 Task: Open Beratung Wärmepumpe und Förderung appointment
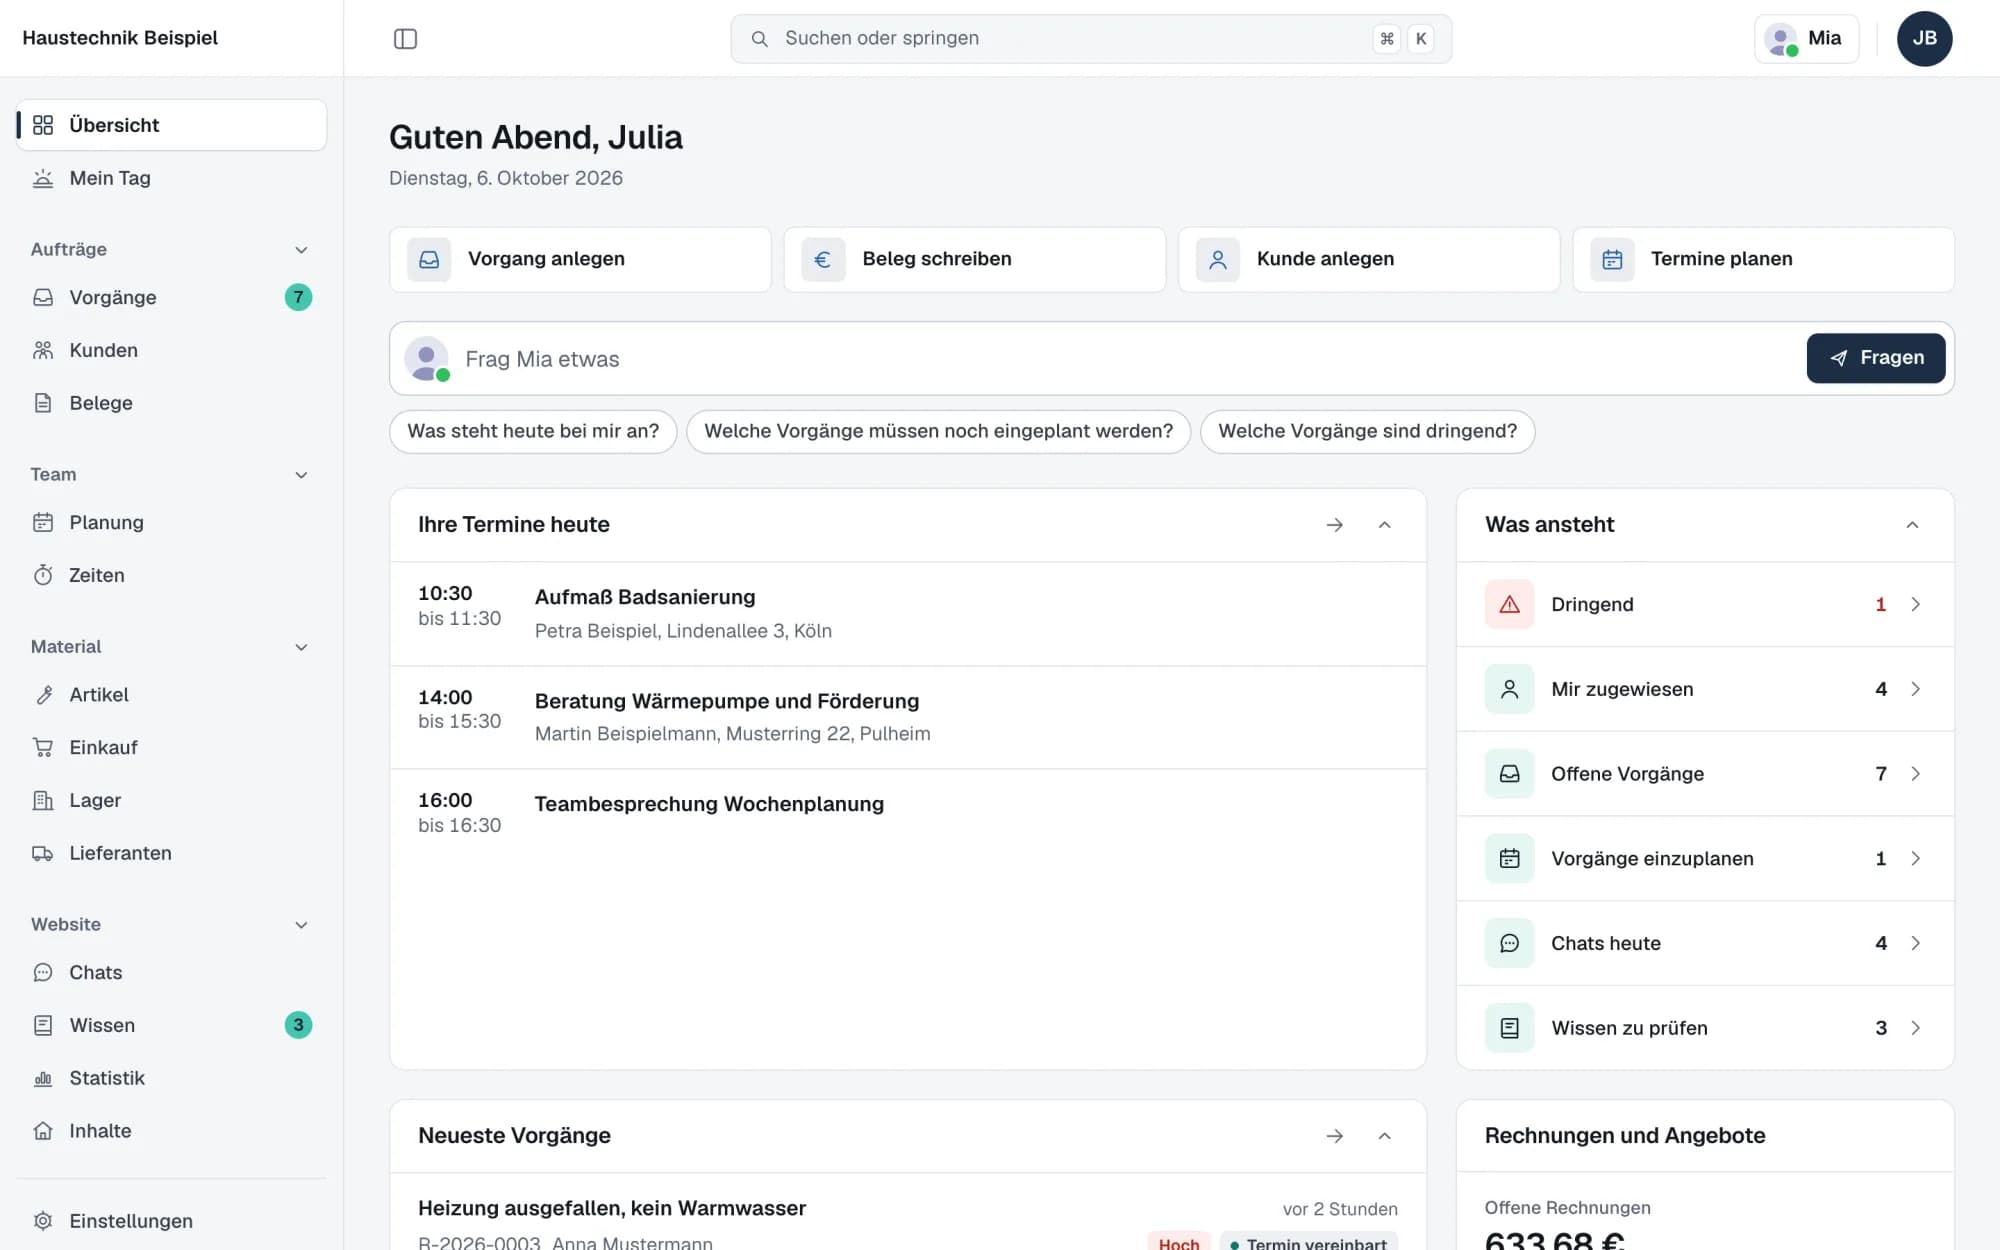[908, 717]
